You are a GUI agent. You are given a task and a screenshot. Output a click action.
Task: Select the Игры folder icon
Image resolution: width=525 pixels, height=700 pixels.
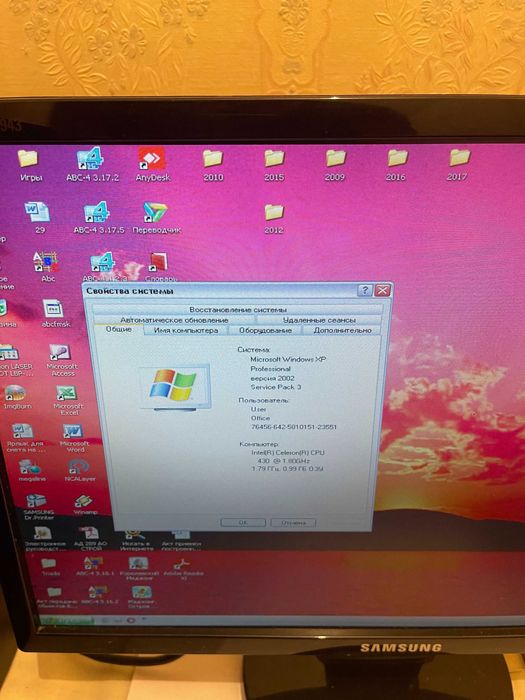pos(30,165)
